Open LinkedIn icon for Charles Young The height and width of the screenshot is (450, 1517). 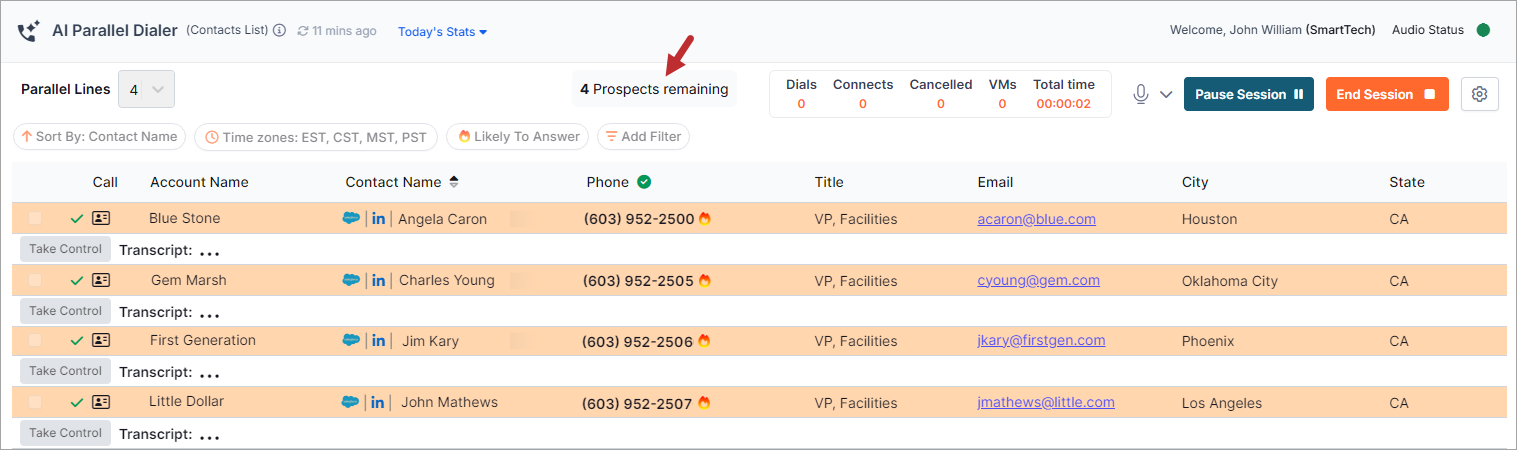coord(378,280)
